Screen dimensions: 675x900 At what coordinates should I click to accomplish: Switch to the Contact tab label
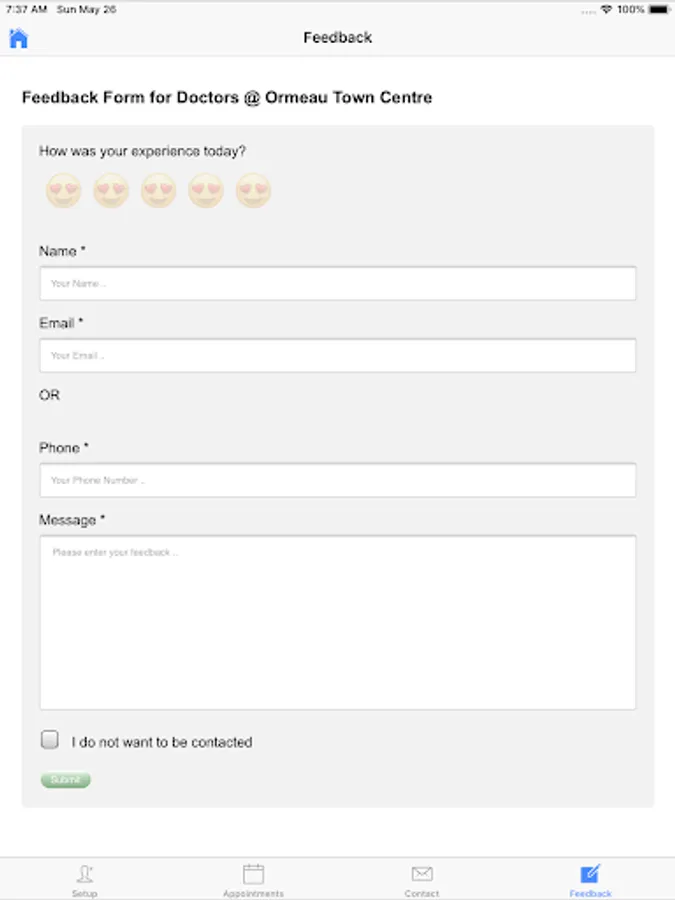422,893
